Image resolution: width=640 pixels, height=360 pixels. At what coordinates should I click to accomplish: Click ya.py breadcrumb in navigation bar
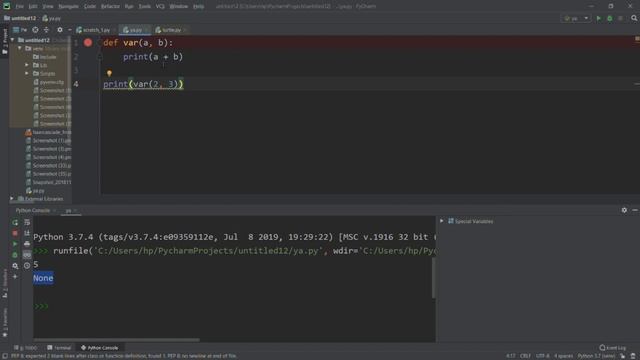coord(51,18)
